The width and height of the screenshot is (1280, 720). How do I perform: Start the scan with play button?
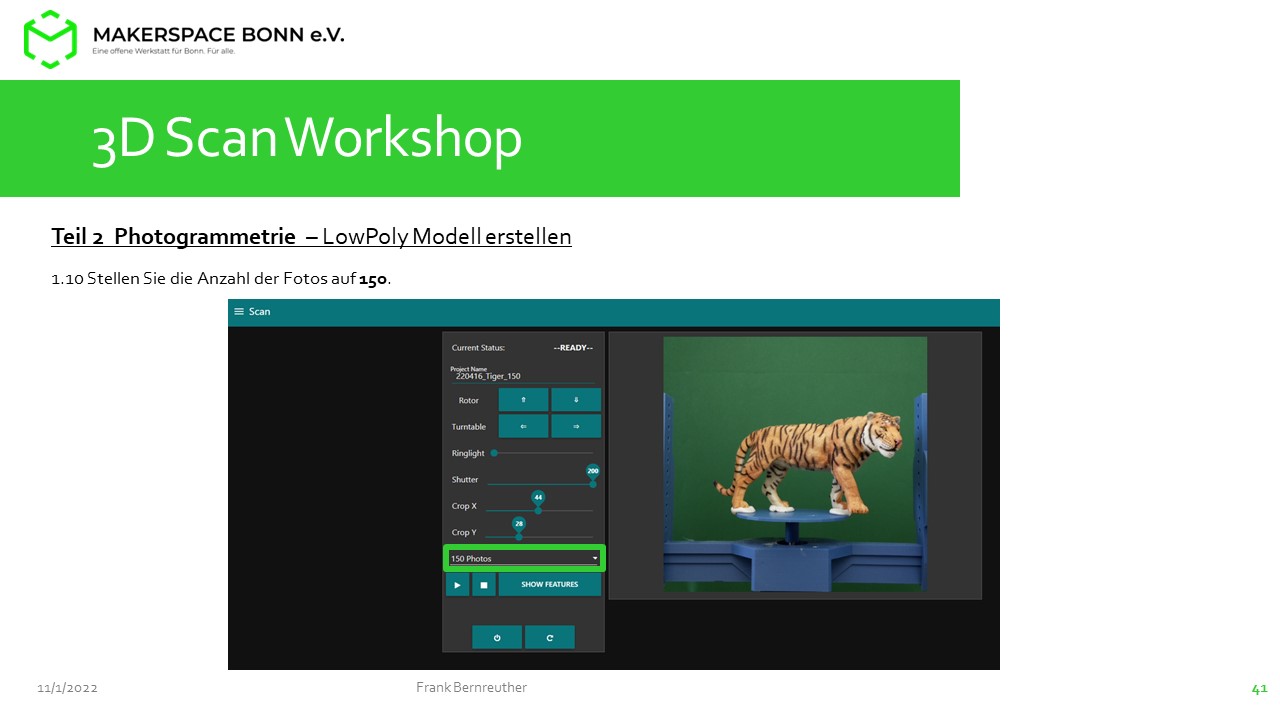point(457,584)
